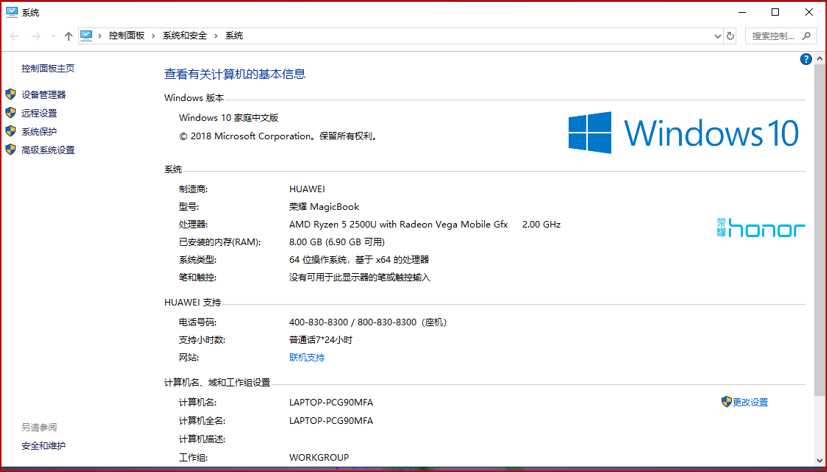Open 远程设置
Image resolution: width=827 pixels, height=472 pixels.
39,113
